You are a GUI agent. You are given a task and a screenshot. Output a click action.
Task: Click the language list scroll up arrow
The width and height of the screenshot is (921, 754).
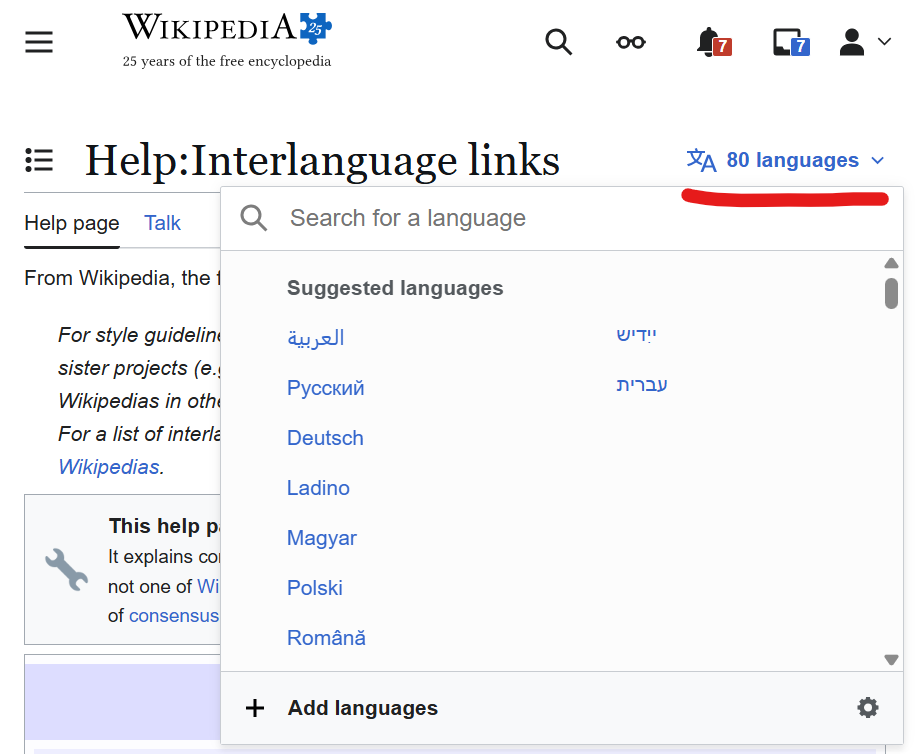coord(891,263)
